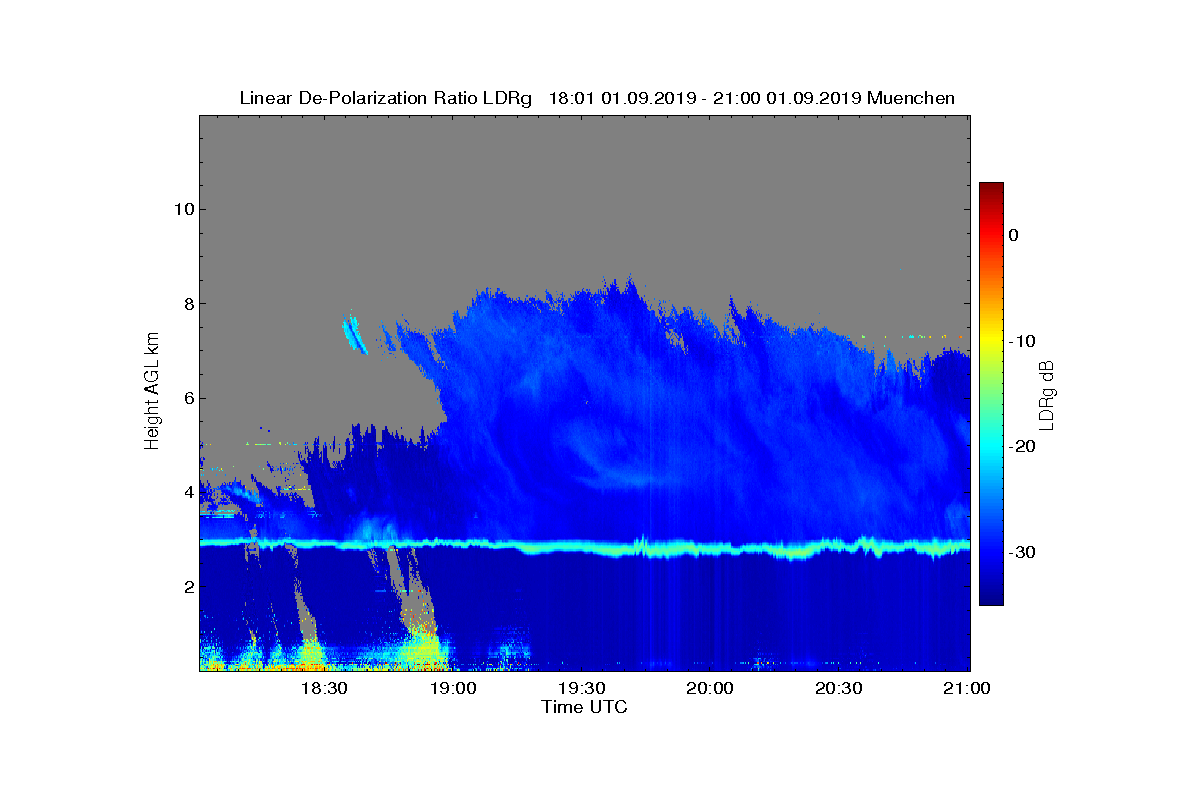This screenshot has width=1200, height=800.
Task: Click the LDRg dB colorbar label
Action: (1047, 392)
